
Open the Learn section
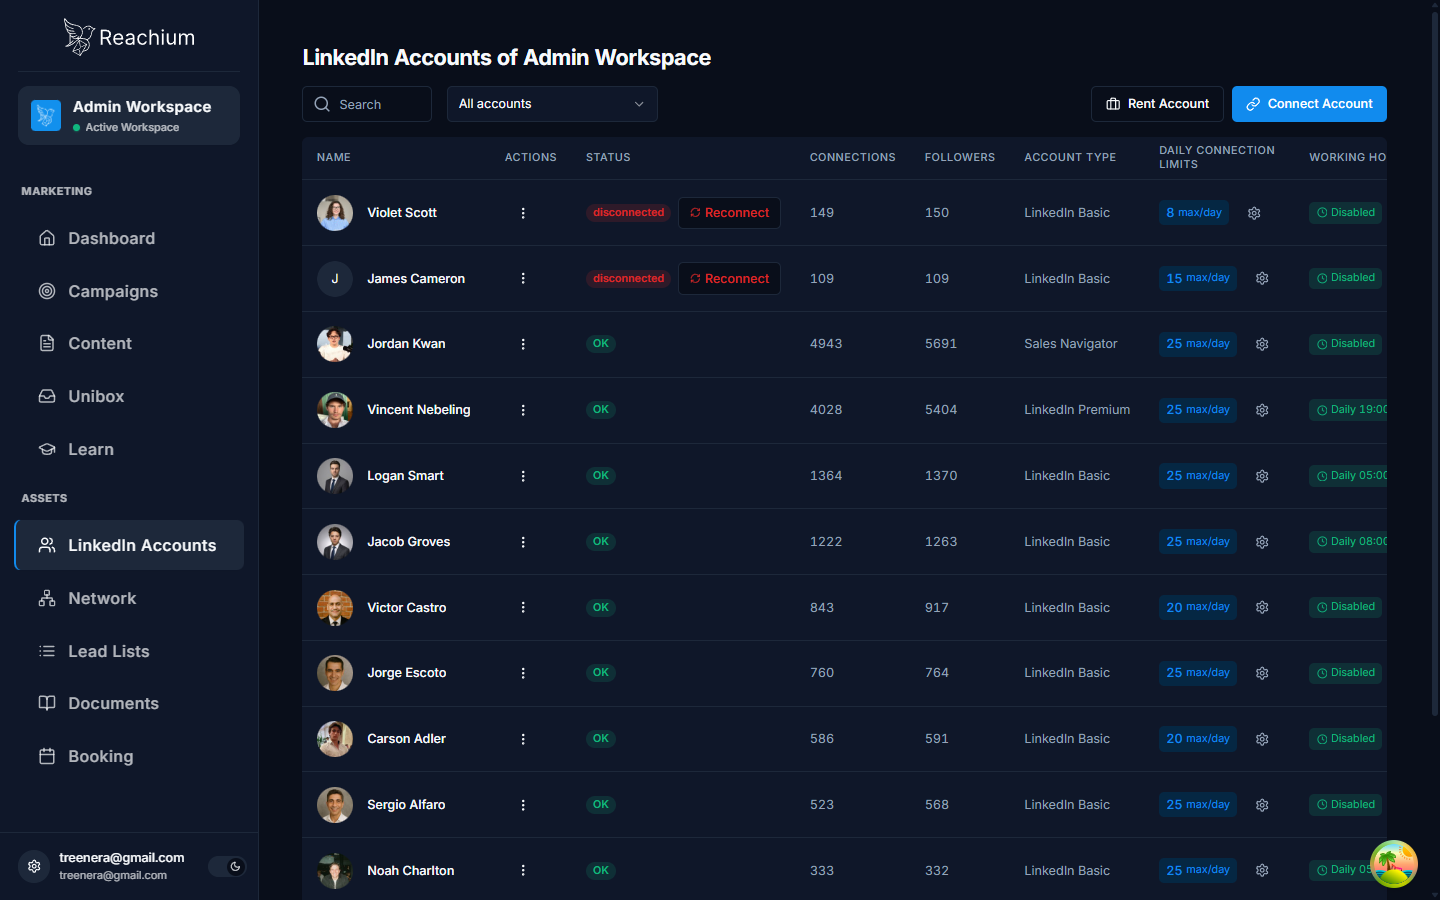(x=129, y=449)
